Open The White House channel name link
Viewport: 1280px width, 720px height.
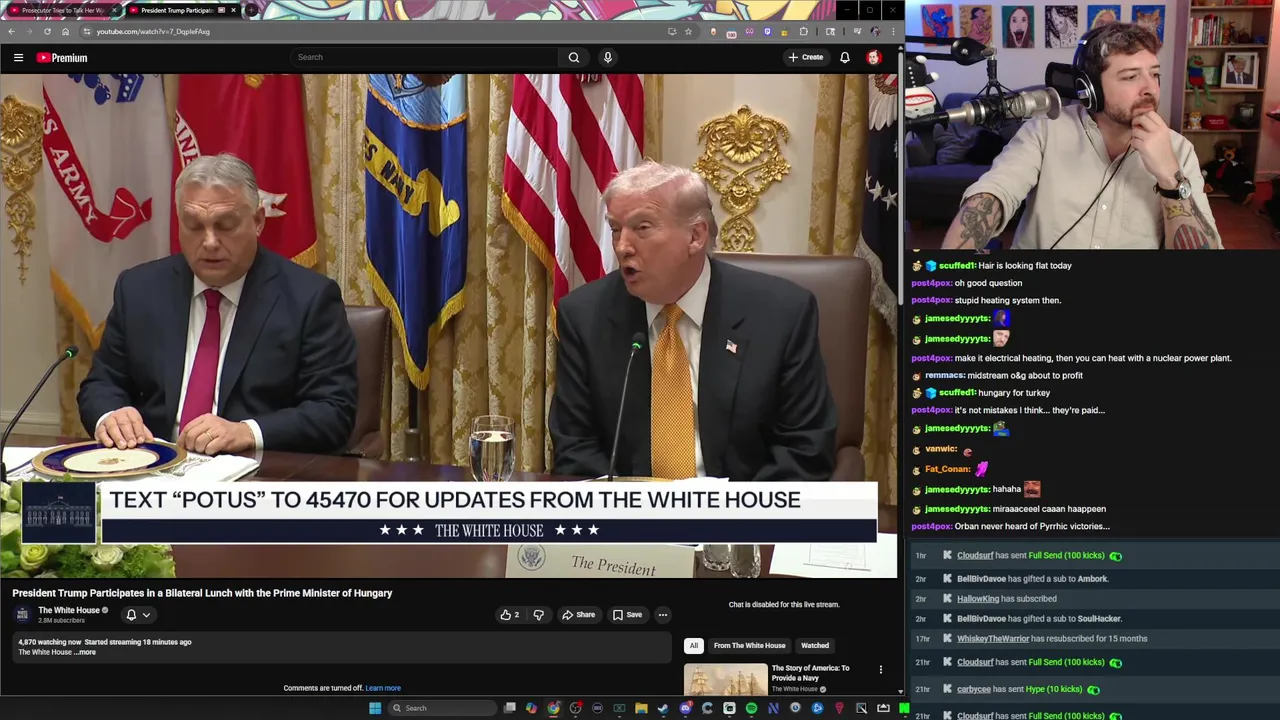pyautogui.click(x=69, y=610)
